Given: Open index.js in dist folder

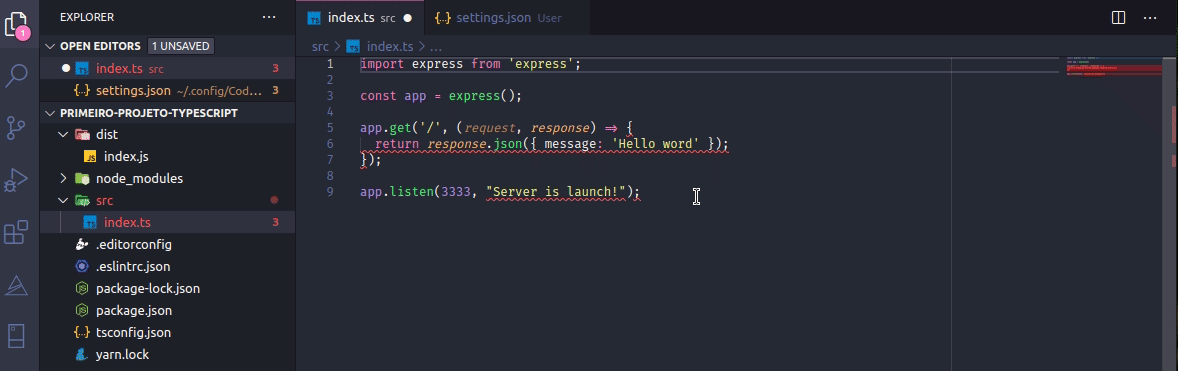Looking at the screenshot, I should [x=168, y=157].
